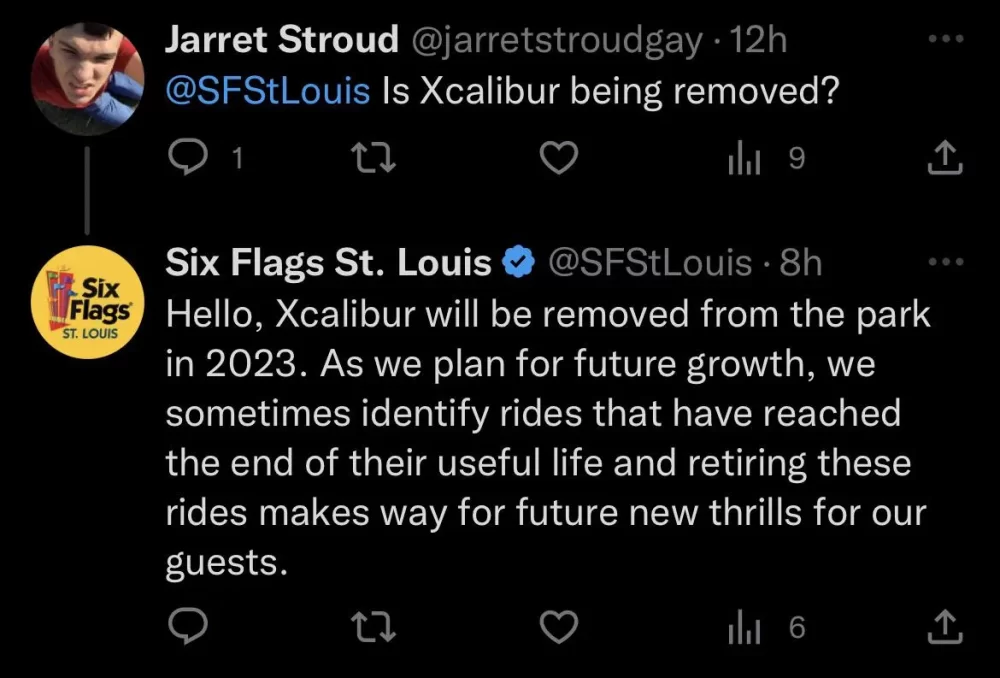Open Jarret Stroud display name link
The height and width of the screenshot is (678, 1000).
pos(281,40)
